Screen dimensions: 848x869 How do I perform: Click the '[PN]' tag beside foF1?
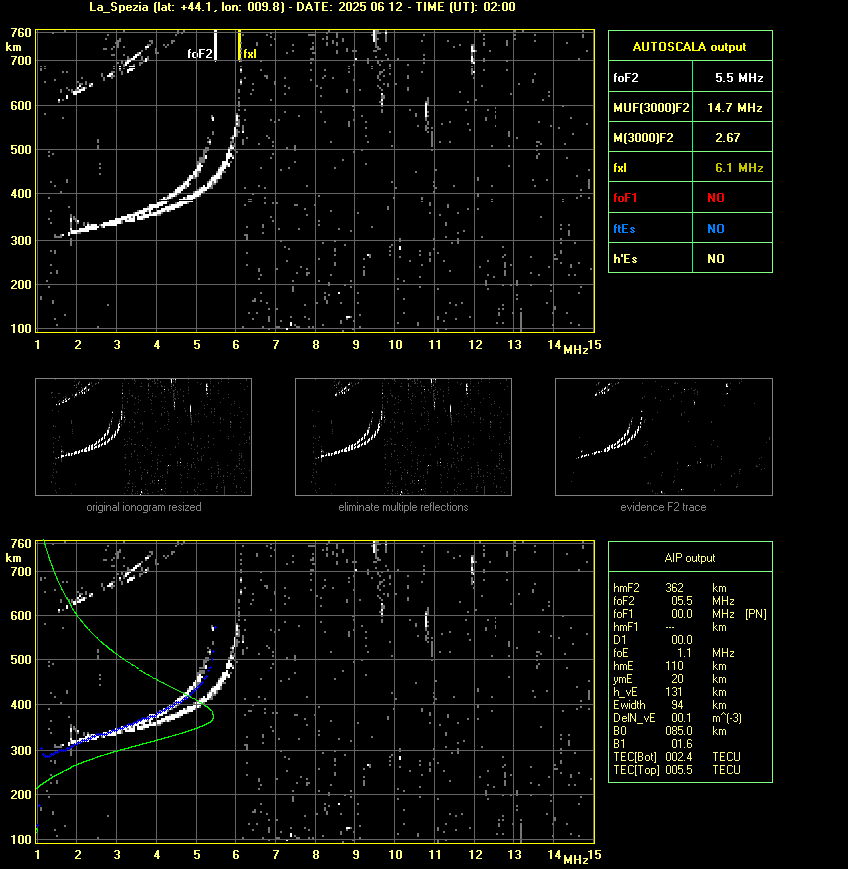tap(755, 614)
